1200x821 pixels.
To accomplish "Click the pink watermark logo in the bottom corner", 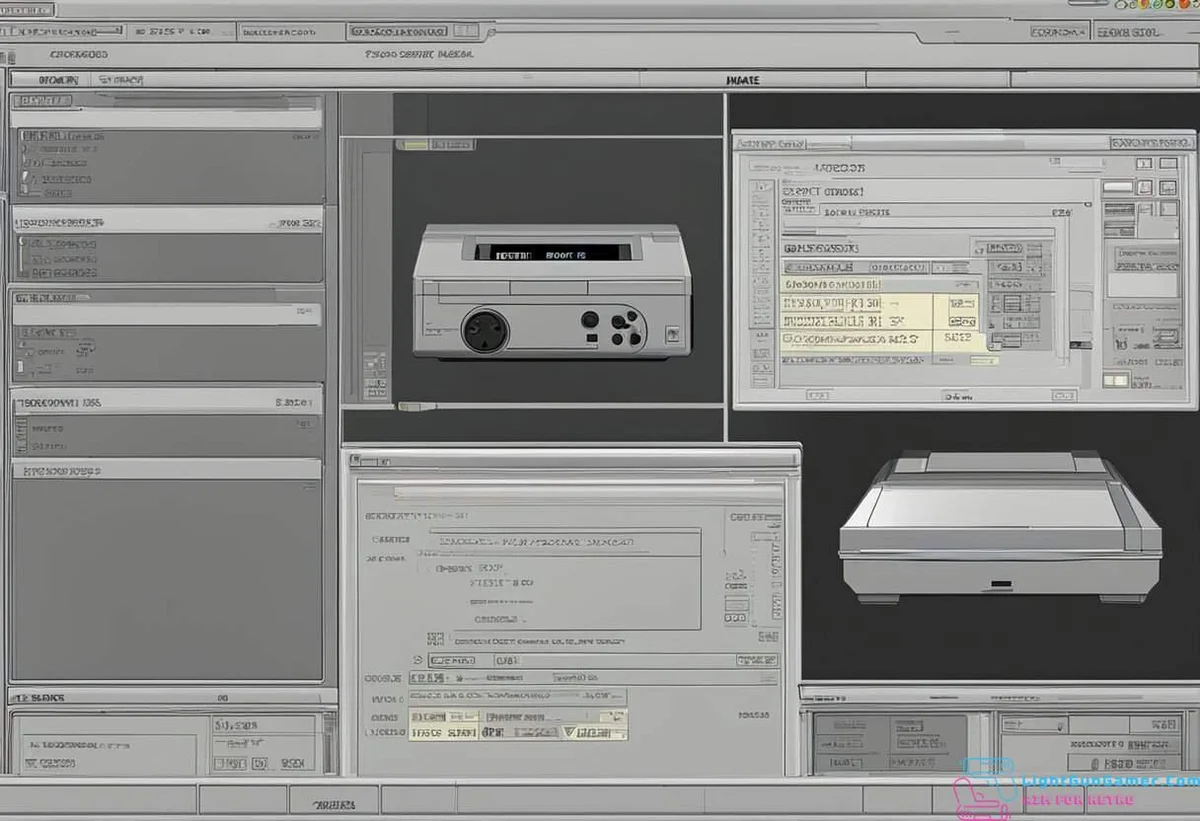I will point(985,789).
